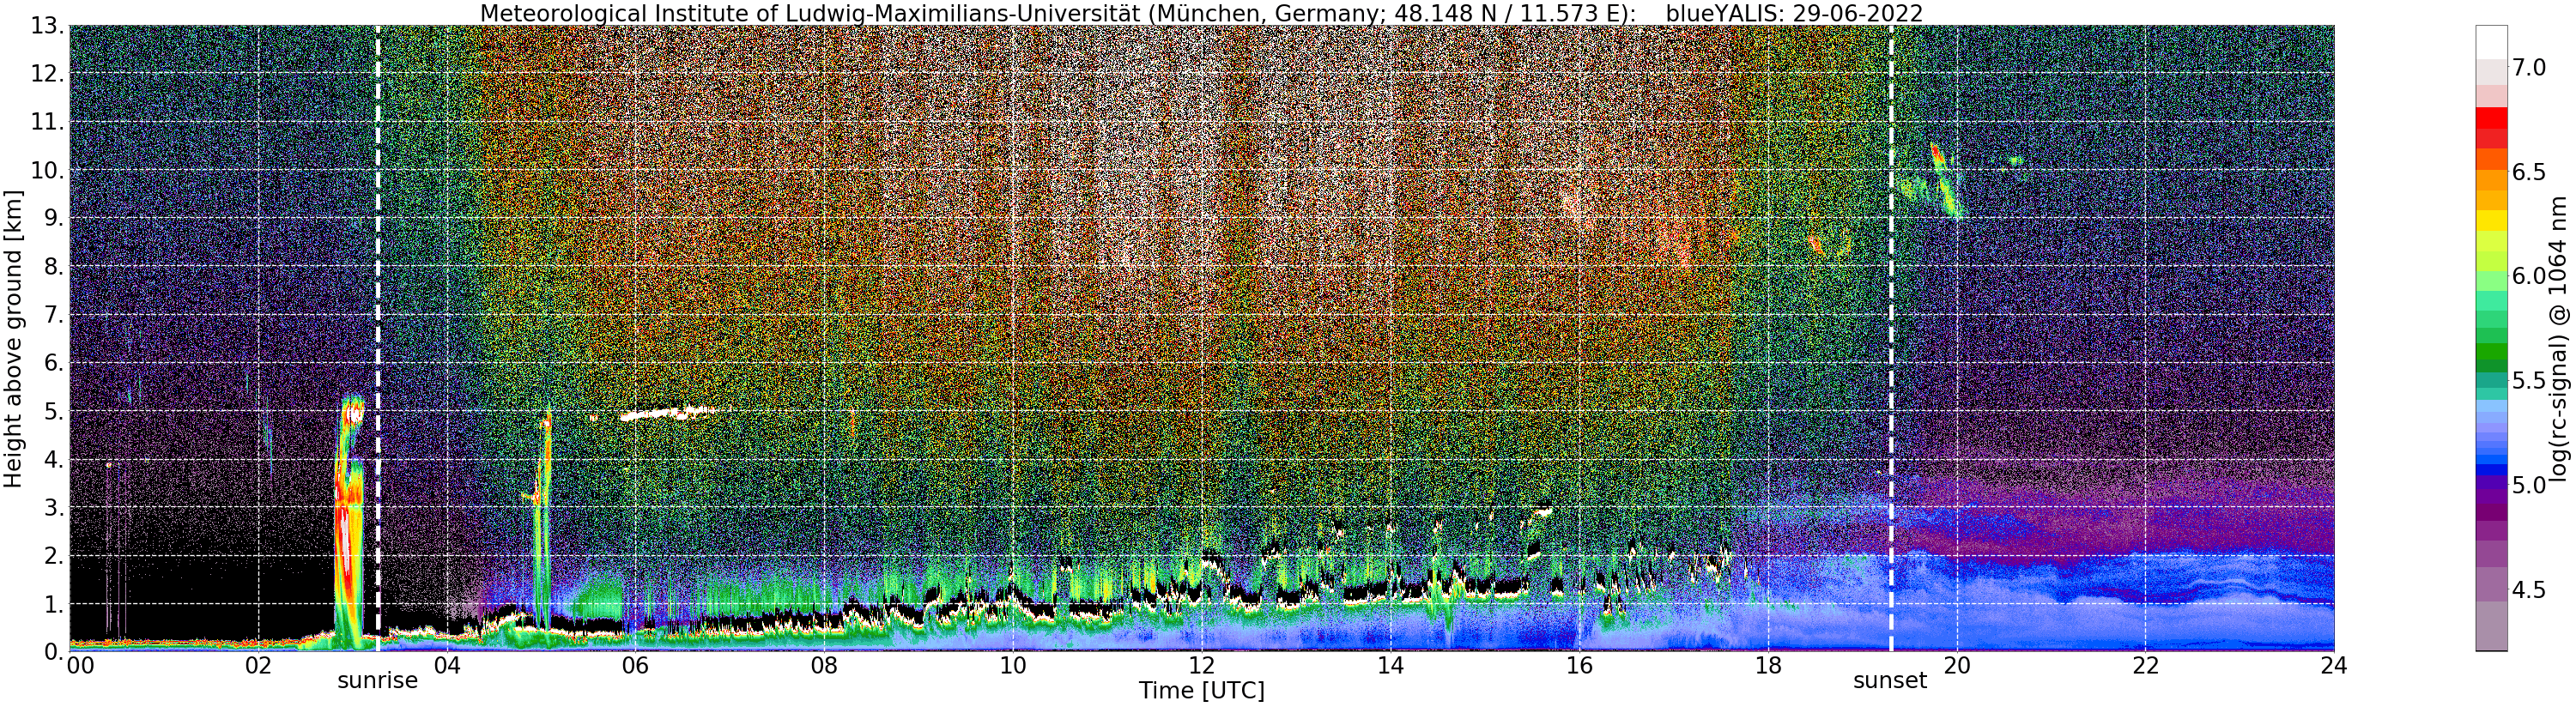Click the height-axis tick label '7.'
Screen dimensions: 2576x707
pos(54,315)
